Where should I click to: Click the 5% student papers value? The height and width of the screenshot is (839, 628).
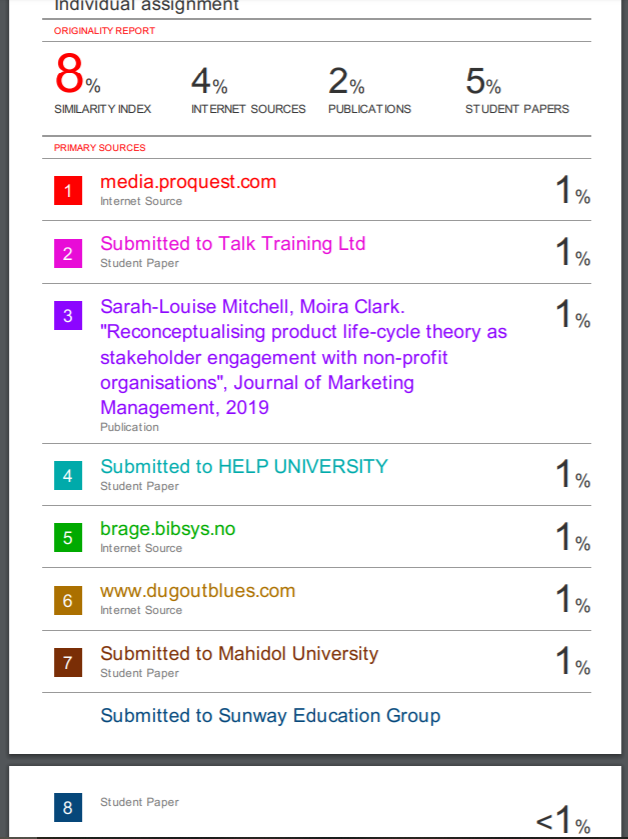tap(483, 80)
